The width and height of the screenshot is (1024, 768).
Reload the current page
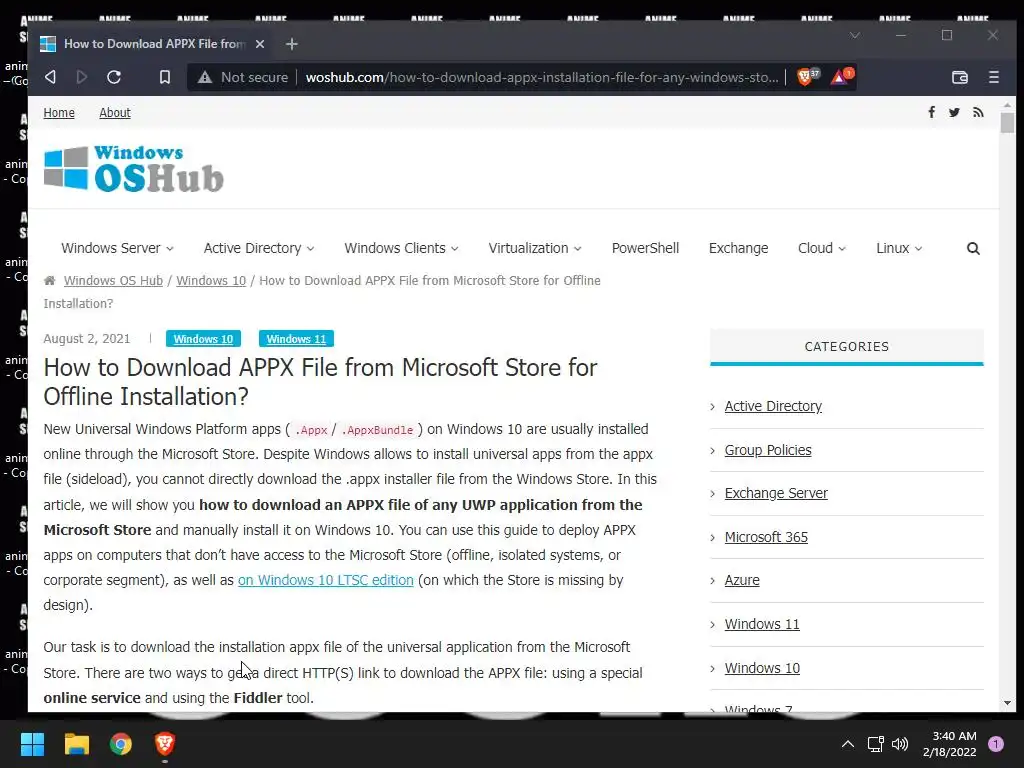coord(114,77)
